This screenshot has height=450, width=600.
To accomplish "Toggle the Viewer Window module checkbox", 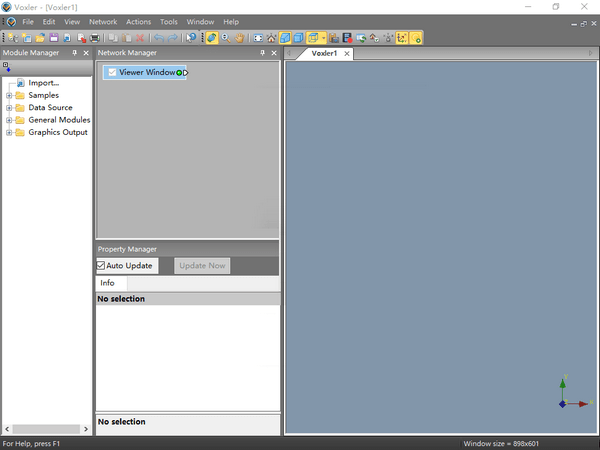I will [x=112, y=72].
